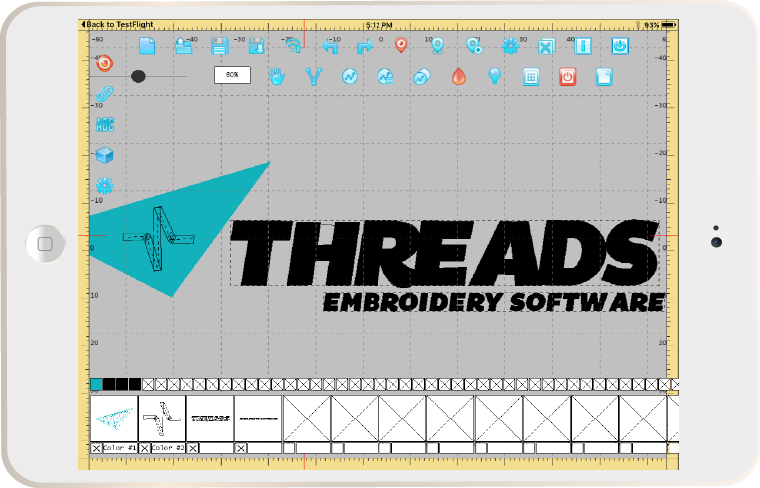Select the red drop color tool
This screenshot has width=760, height=488.
459,77
